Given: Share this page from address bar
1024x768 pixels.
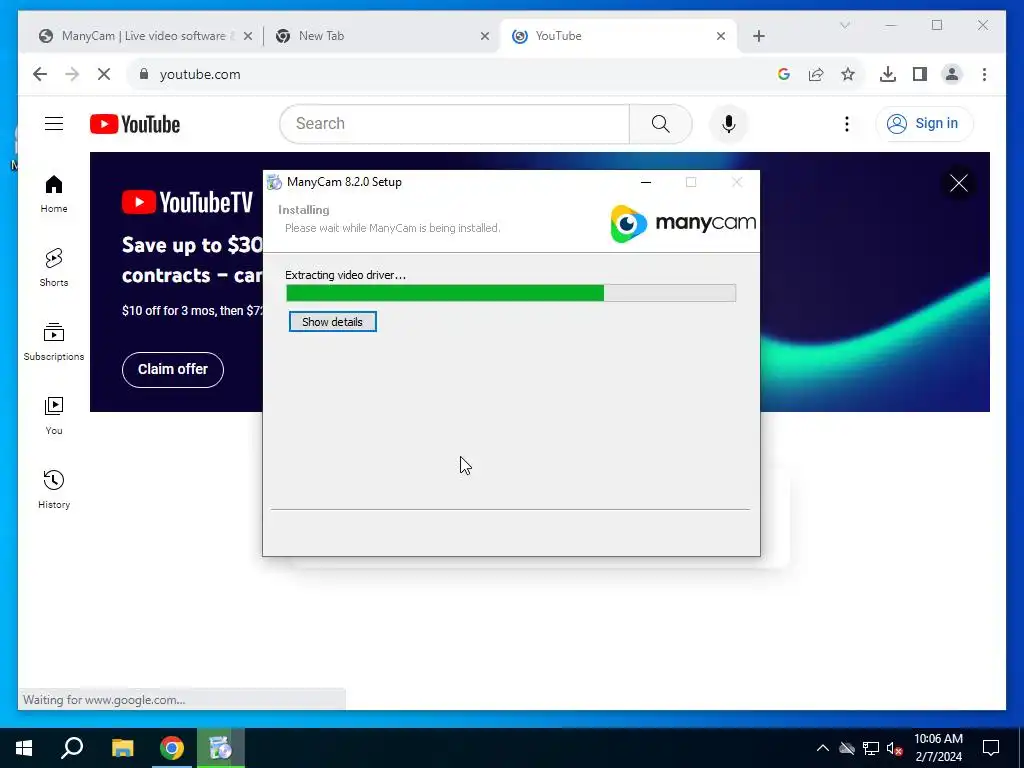Looking at the screenshot, I should click(816, 74).
